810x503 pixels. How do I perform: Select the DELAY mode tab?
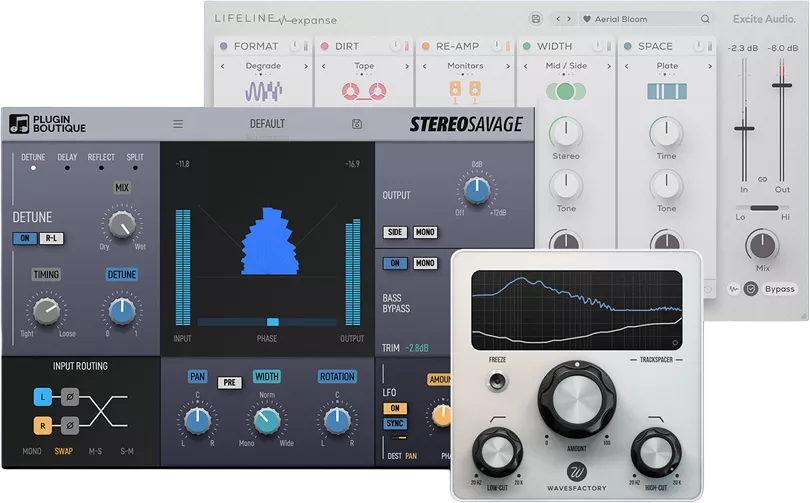pyautogui.click(x=67, y=158)
